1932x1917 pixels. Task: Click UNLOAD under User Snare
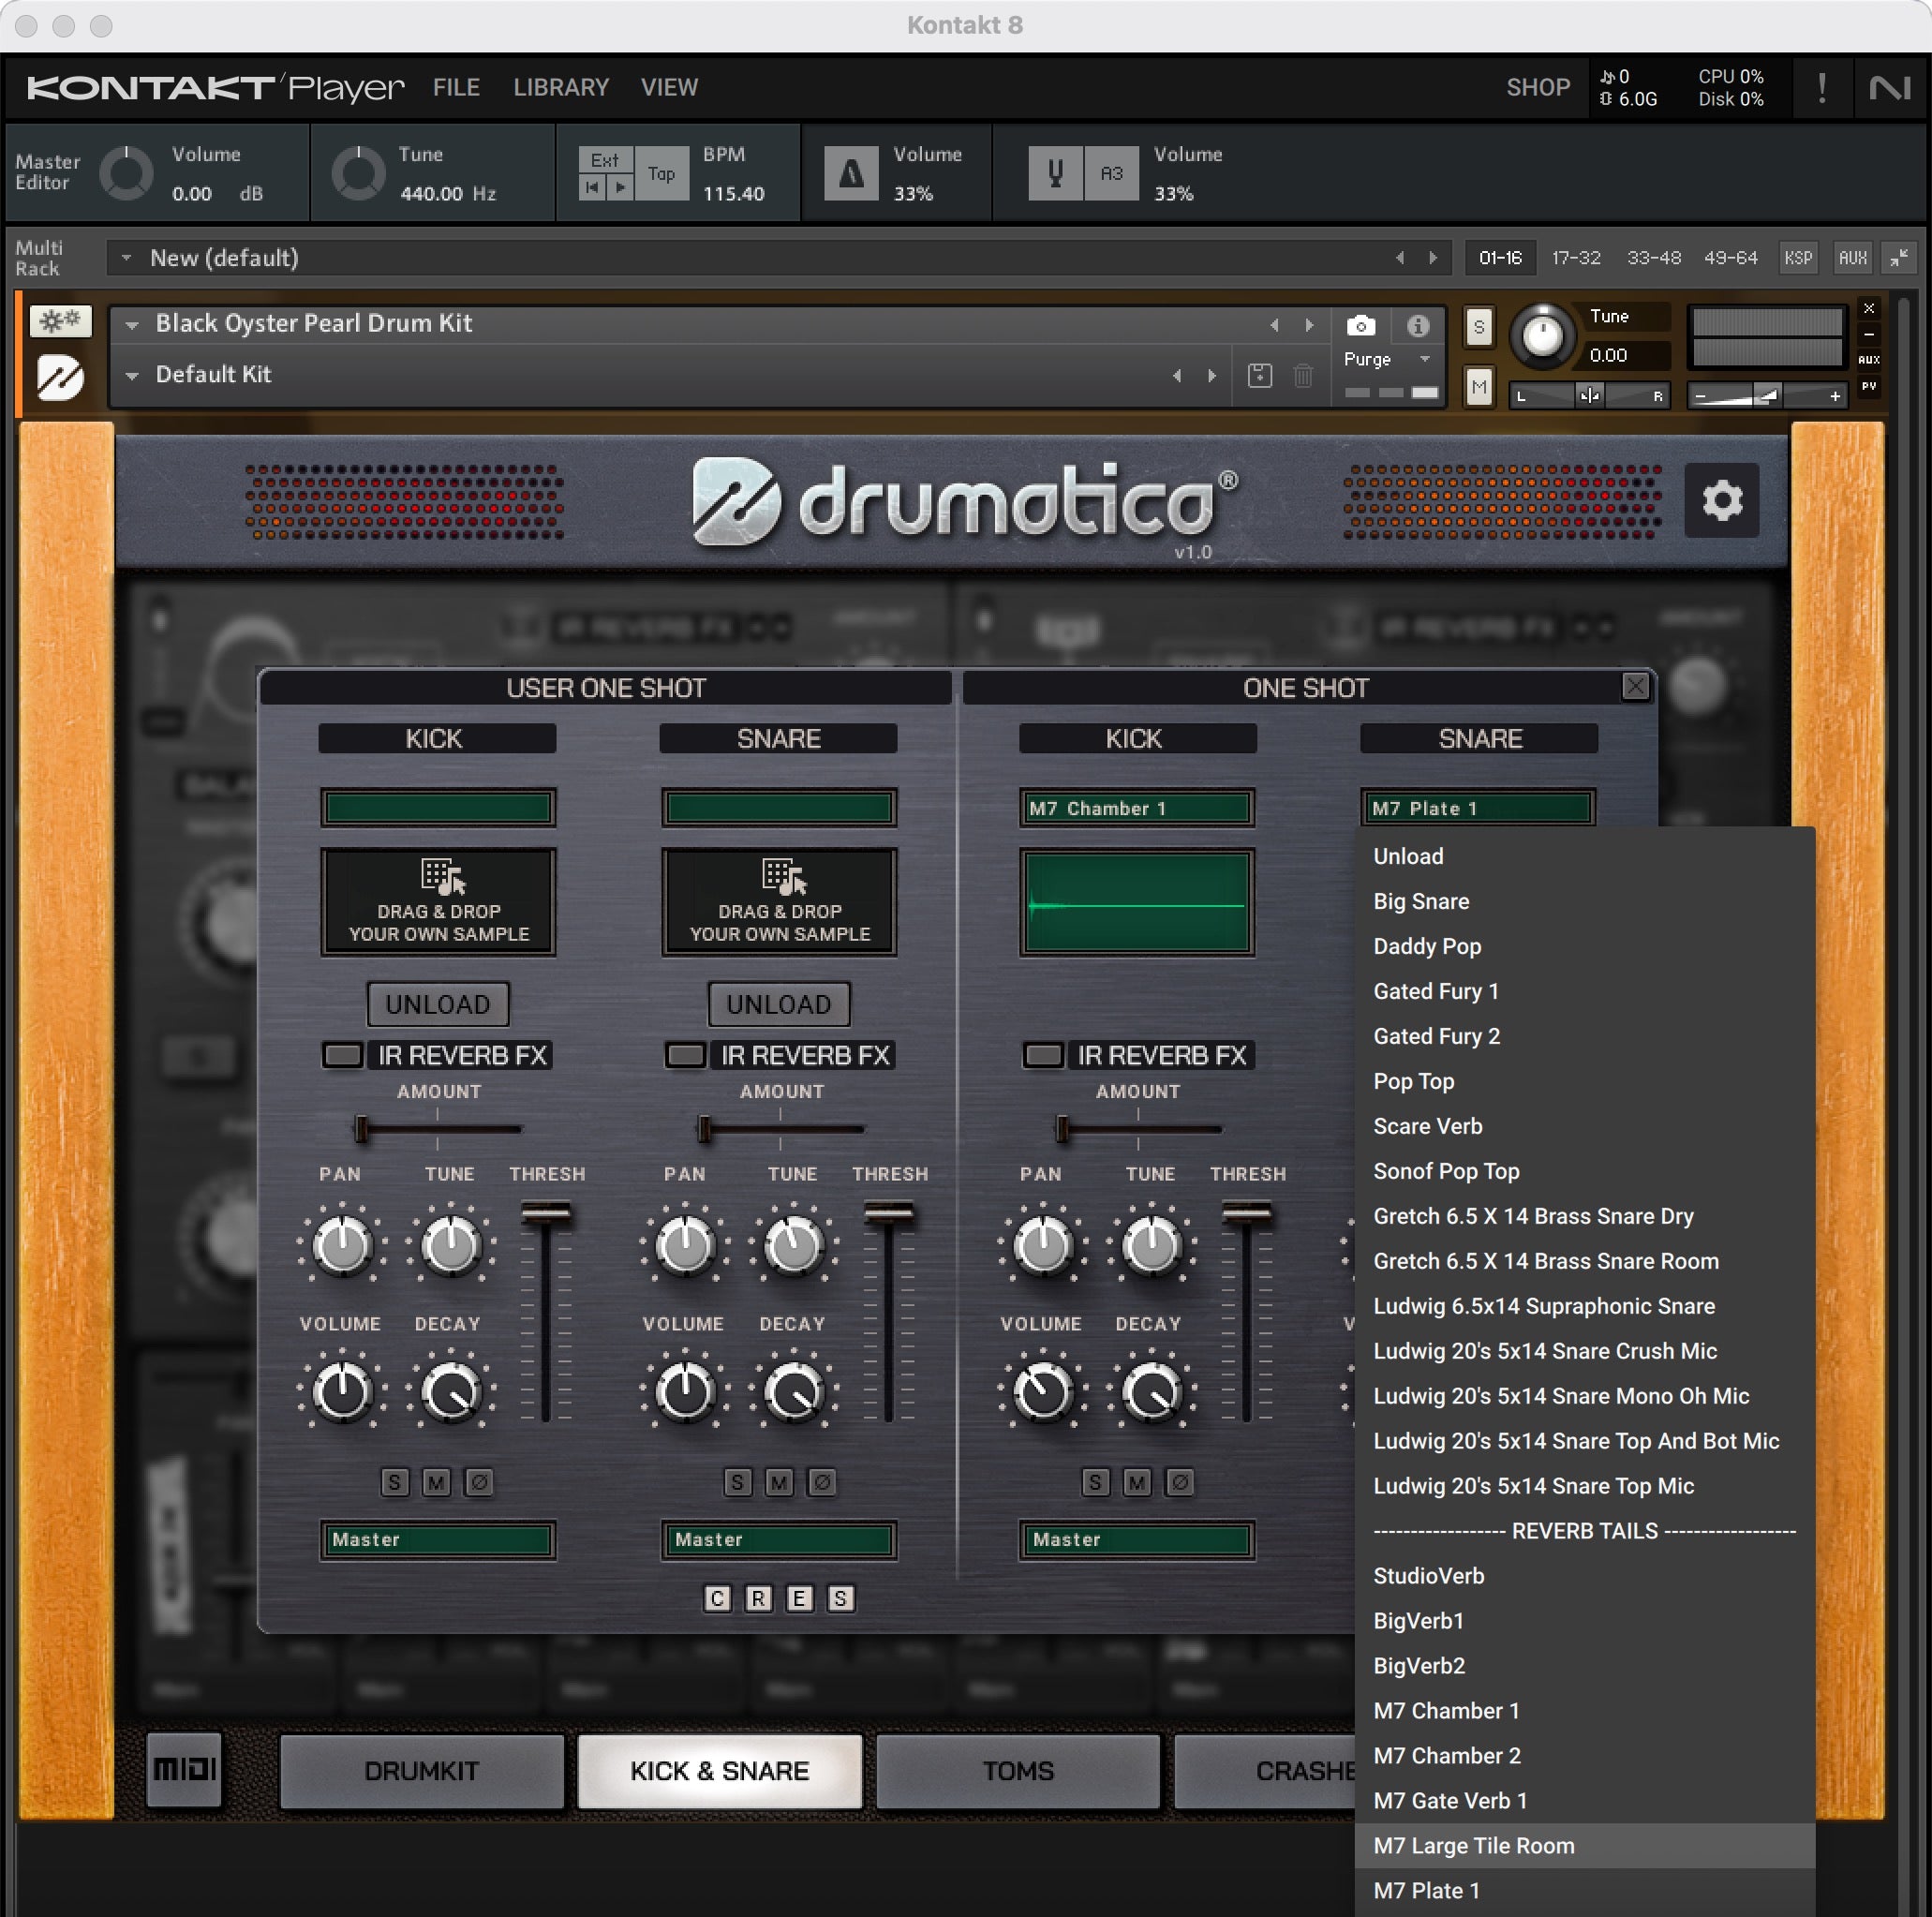(x=779, y=1004)
